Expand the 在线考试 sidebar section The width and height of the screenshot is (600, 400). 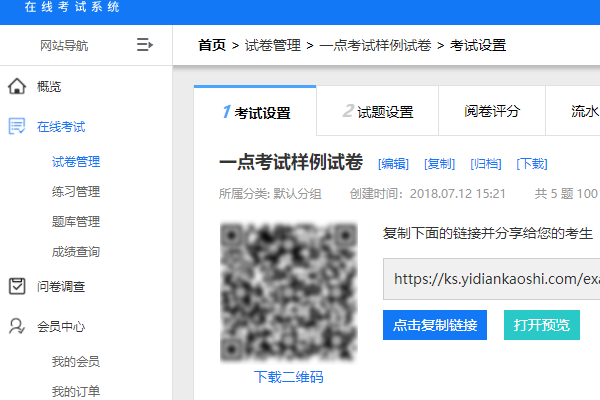pos(61,127)
